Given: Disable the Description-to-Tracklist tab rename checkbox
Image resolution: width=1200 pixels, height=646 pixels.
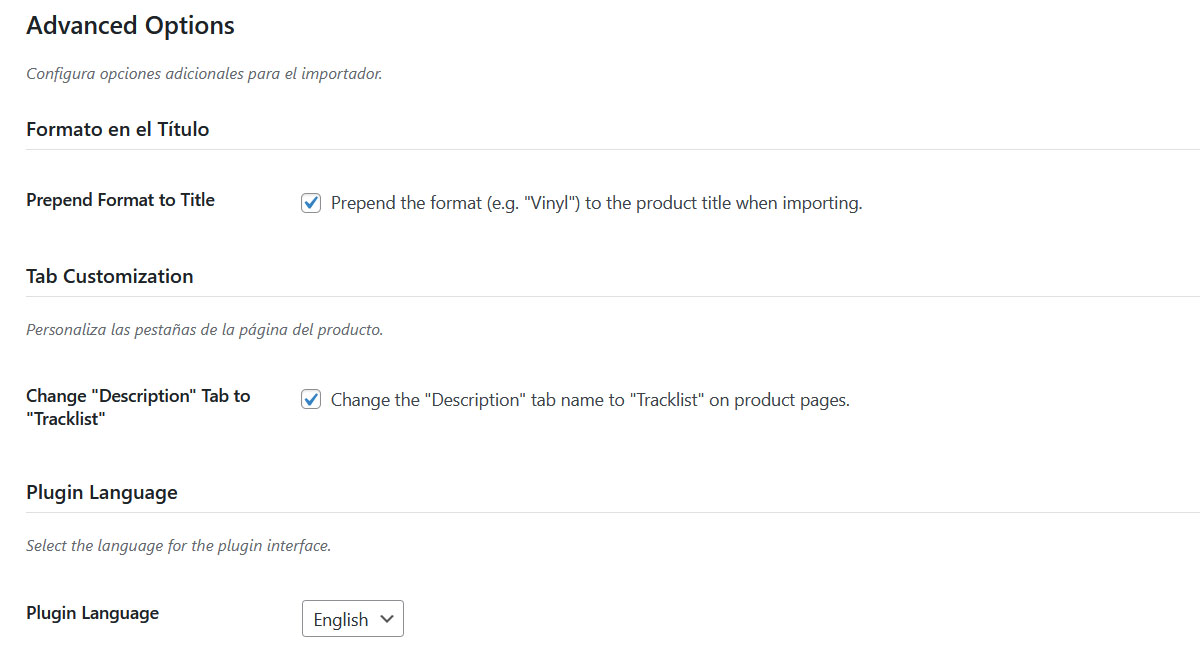Looking at the screenshot, I should point(311,400).
